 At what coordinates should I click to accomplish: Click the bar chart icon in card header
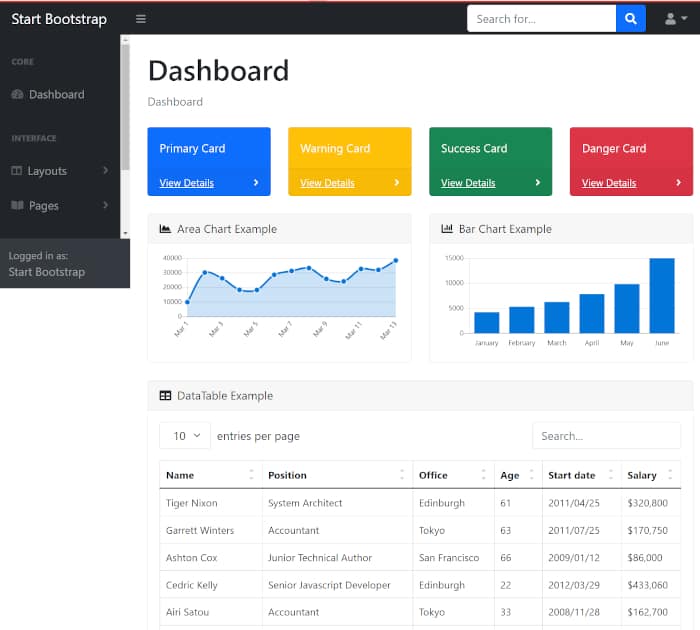coord(447,229)
